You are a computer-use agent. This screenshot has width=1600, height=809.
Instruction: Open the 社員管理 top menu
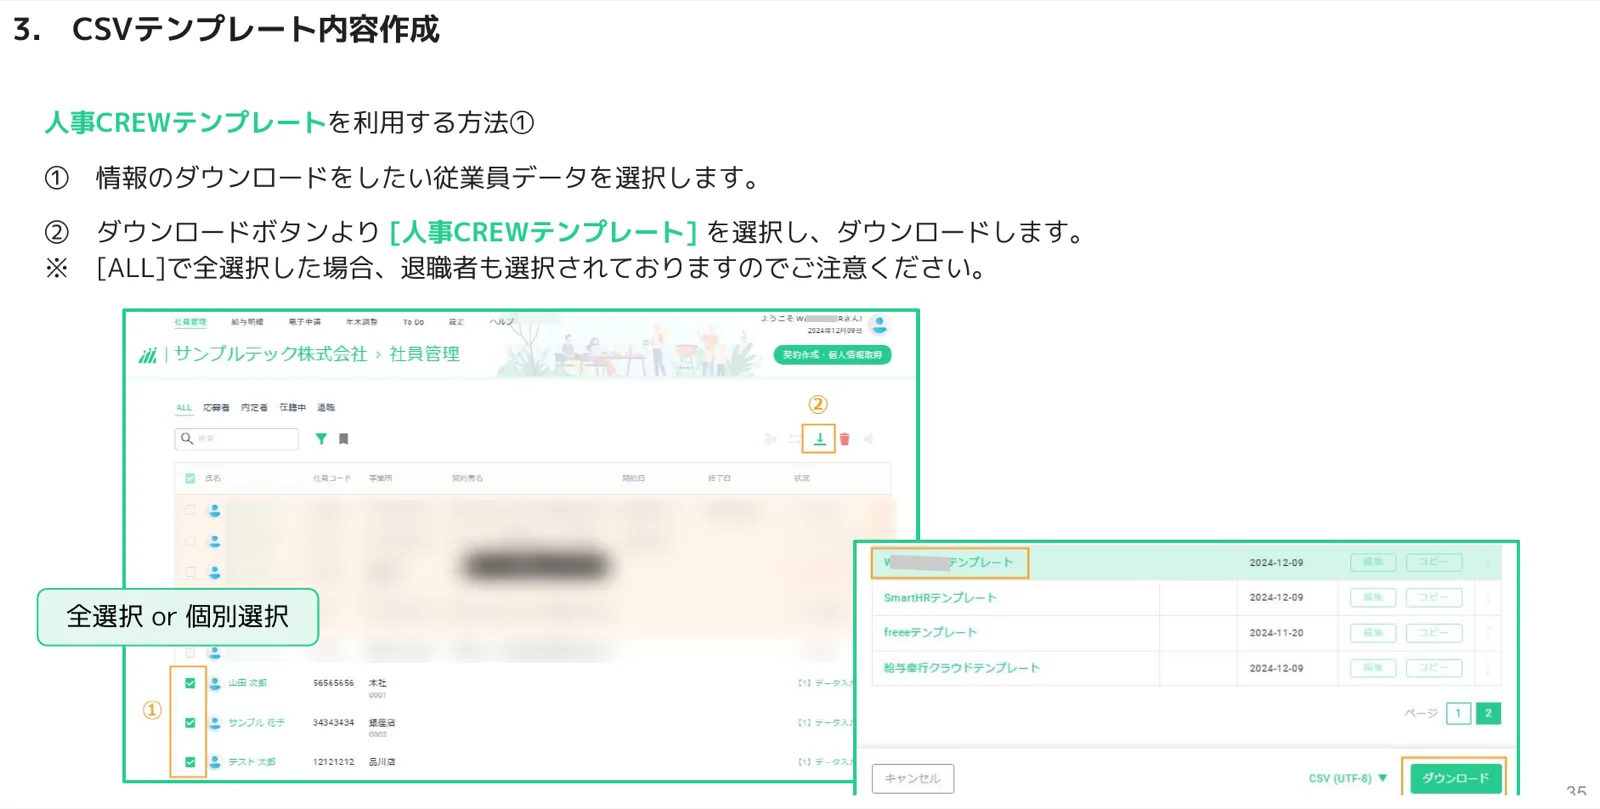pyautogui.click(x=190, y=322)
